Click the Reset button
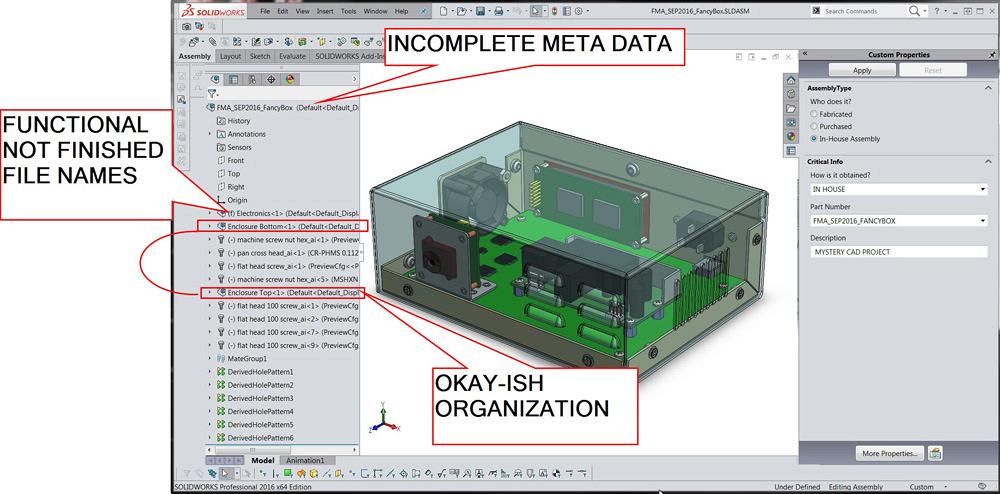Screen dimensions: 1000x494 point(932,71)
